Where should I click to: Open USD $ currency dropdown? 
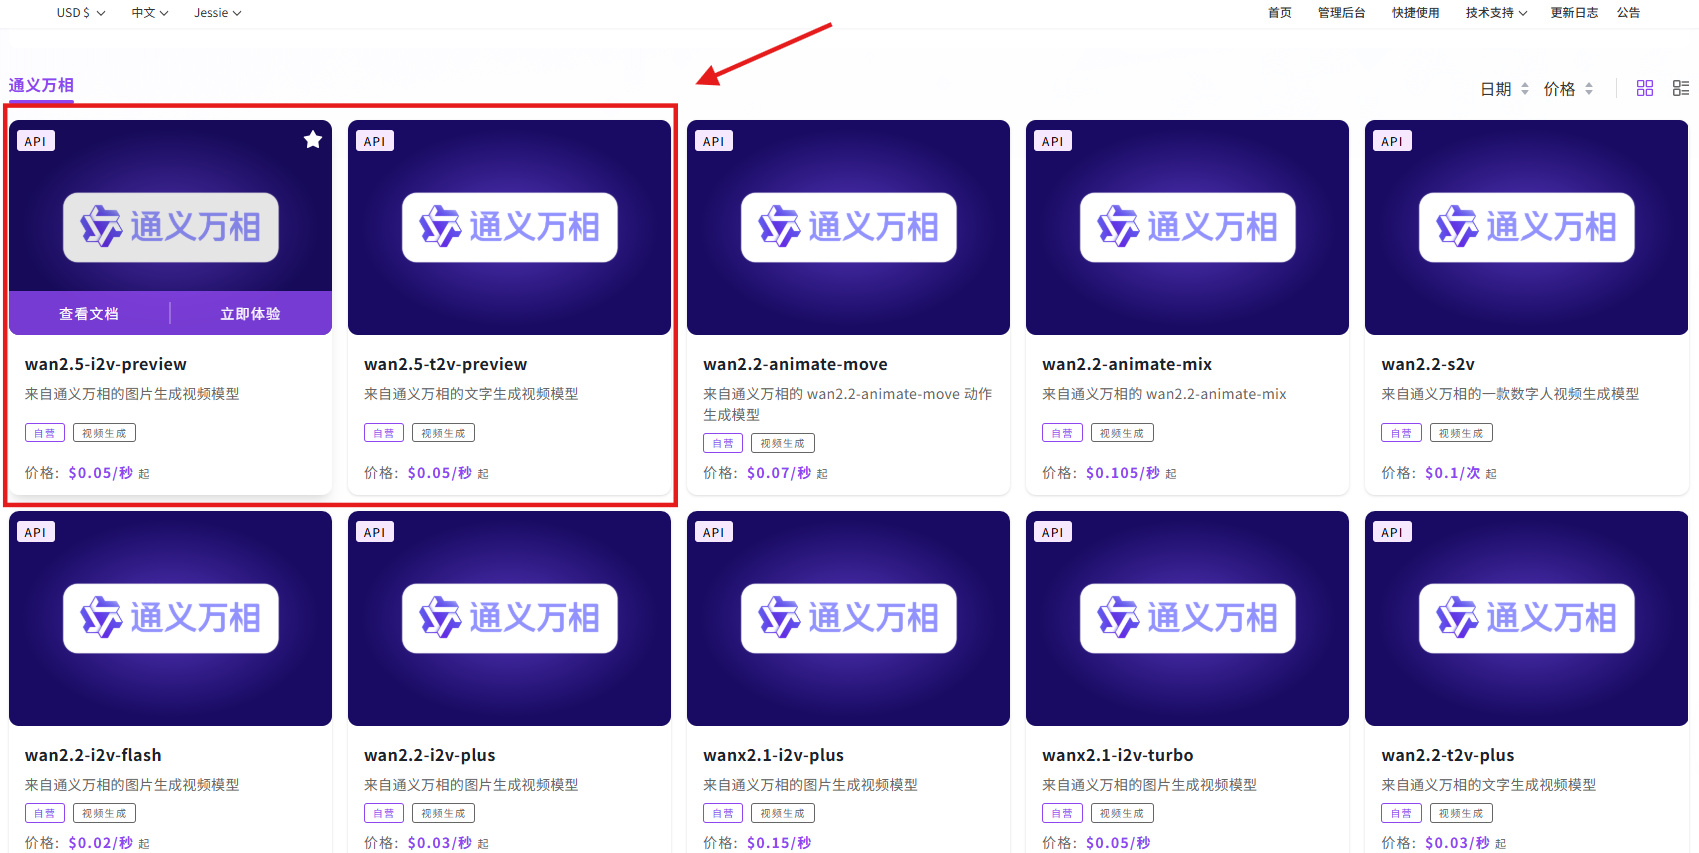pos(81,13)
